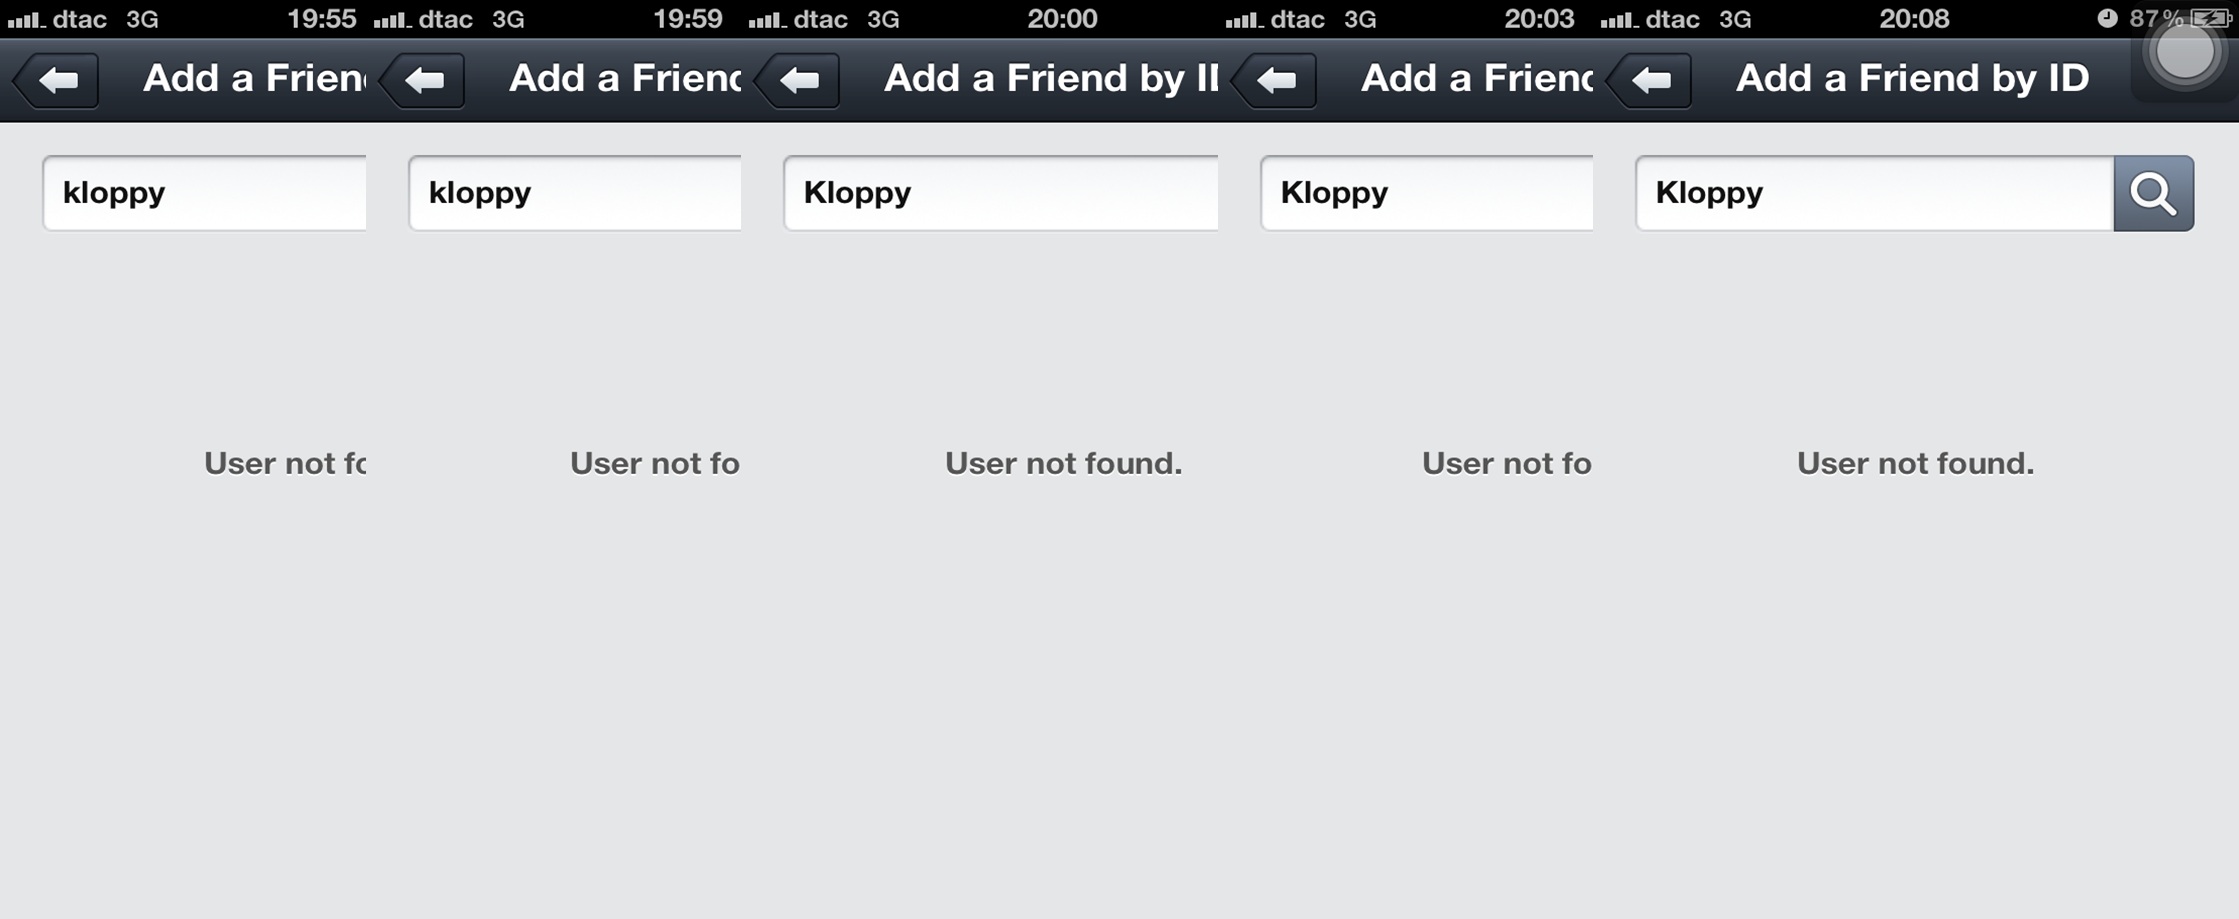Tap the 3G indicator left of 20:03
Viewport: 2239px width, 919px height.
(x=1360, y=19)
